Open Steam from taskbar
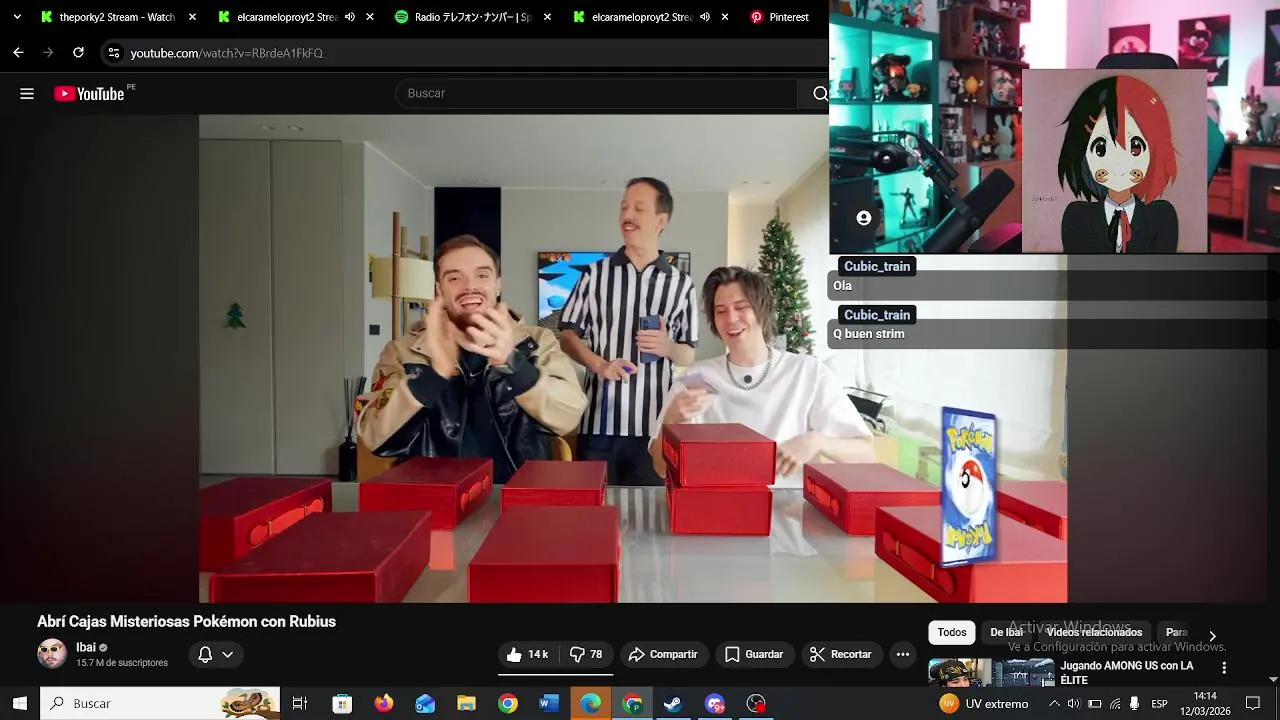Viewport: 1280px width, 720px height. [x=673, y=703]
